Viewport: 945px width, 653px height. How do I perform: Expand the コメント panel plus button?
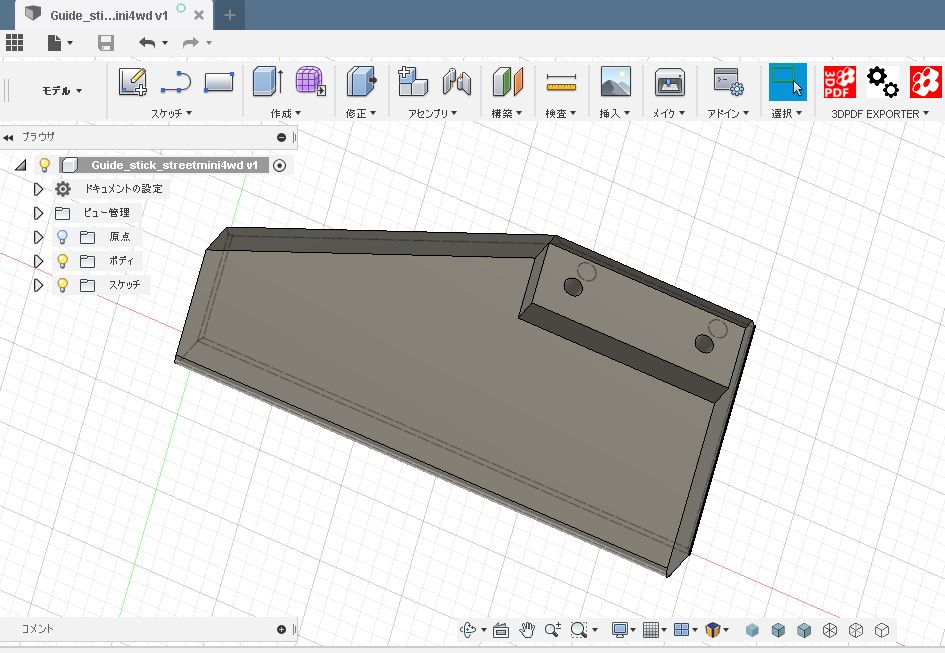(x=281, y=629)
